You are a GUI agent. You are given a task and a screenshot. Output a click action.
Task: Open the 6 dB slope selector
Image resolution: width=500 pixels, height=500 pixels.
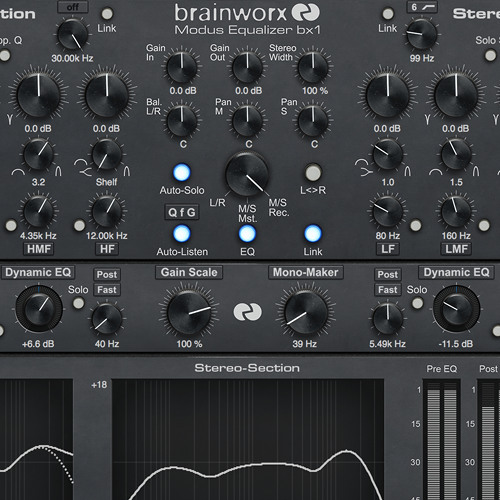click(422, 7)
